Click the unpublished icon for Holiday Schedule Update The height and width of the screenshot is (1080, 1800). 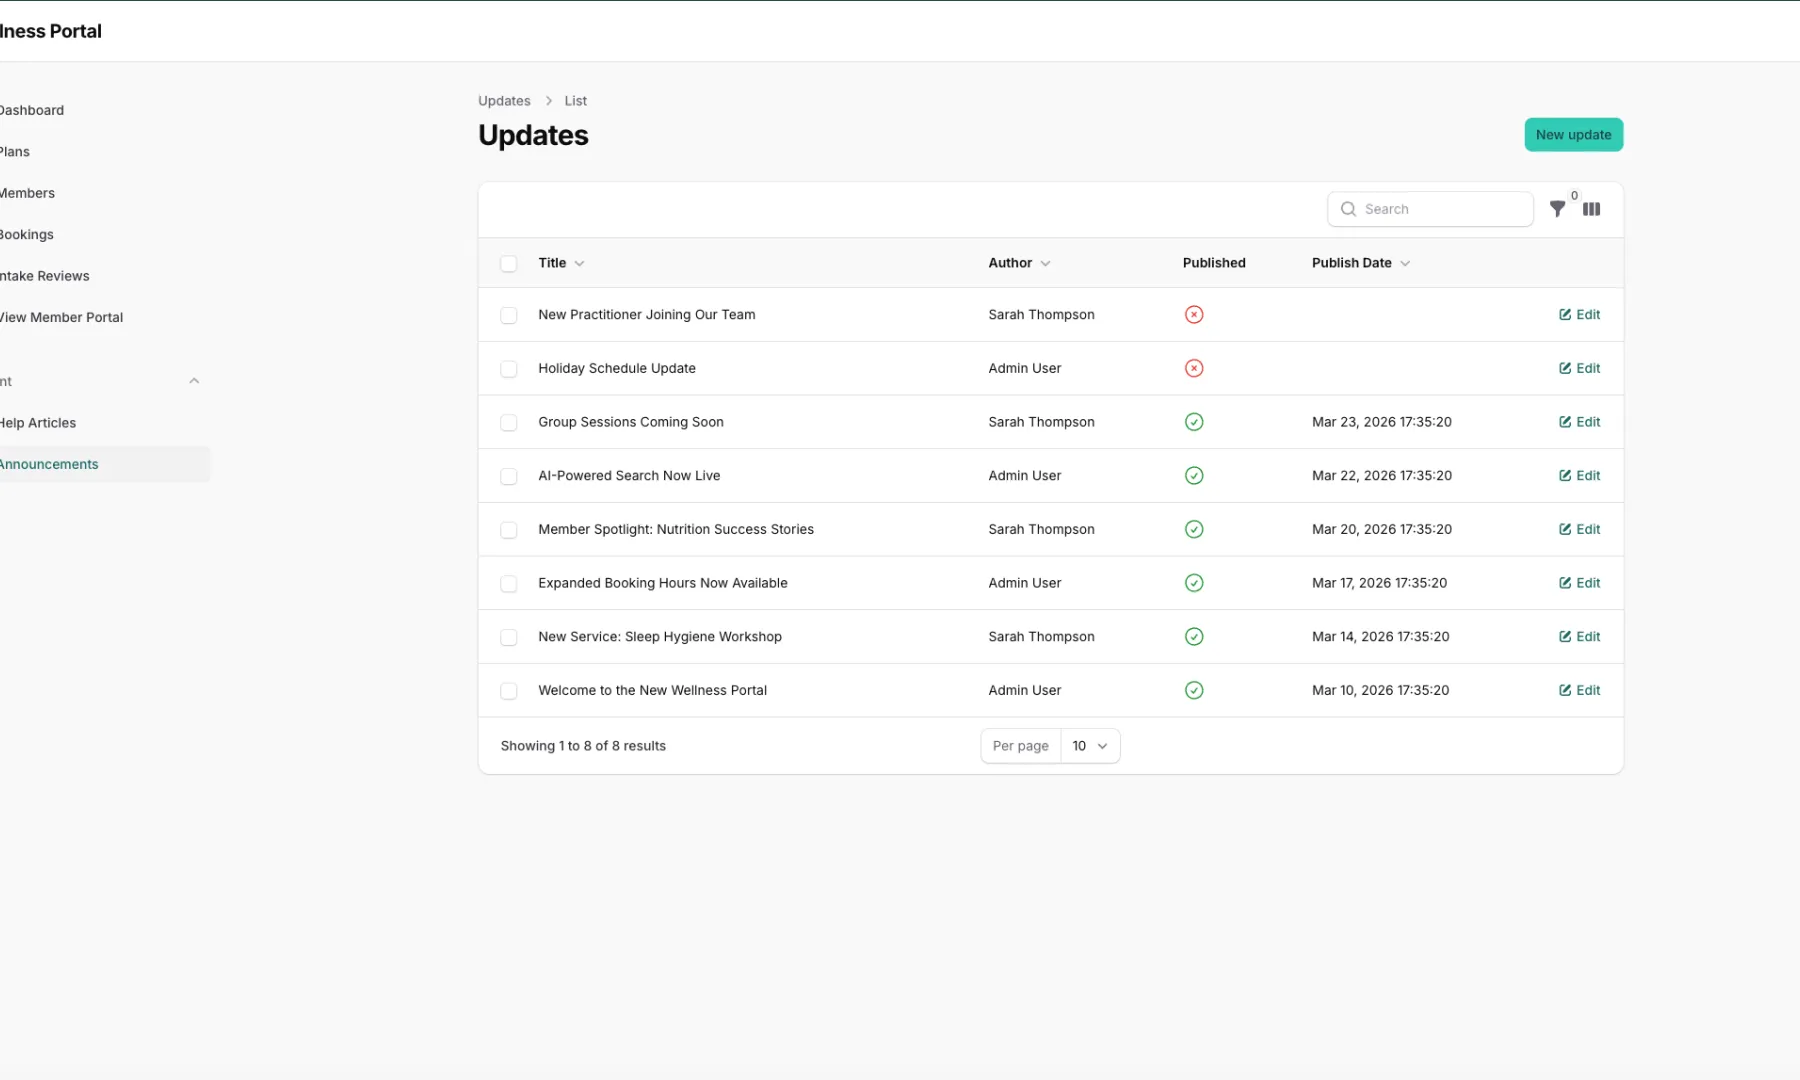click(x=1193, y=368)
